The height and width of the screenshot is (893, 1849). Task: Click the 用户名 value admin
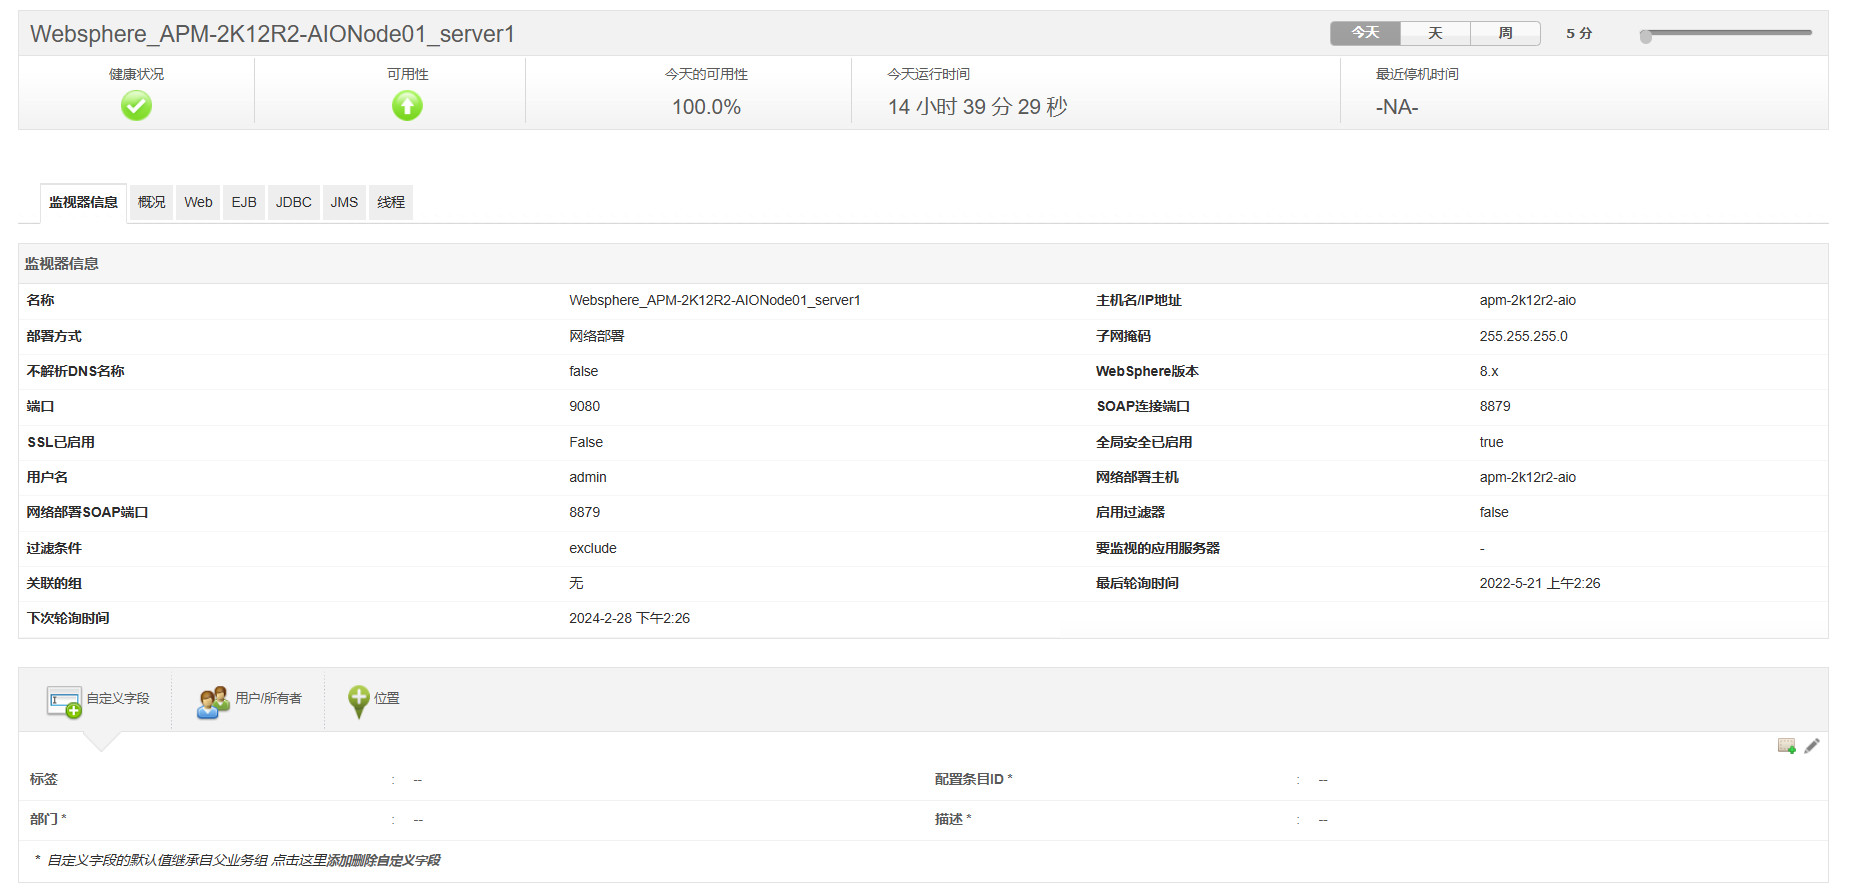588,477
